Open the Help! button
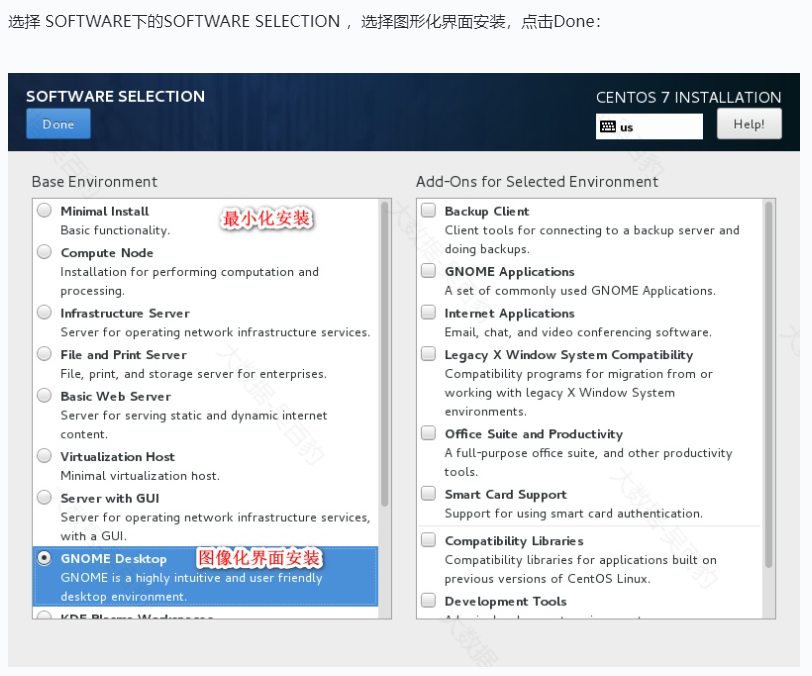The width and height of the screenshot is (812, 676). 749,124
